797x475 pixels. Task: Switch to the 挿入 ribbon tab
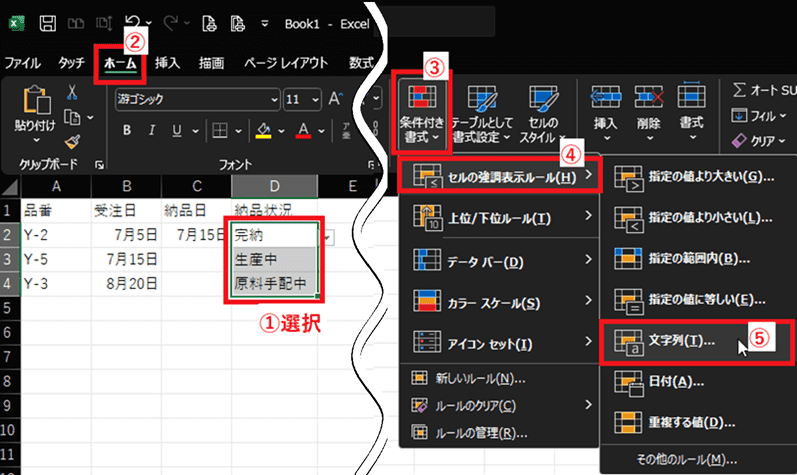(167, 63)
